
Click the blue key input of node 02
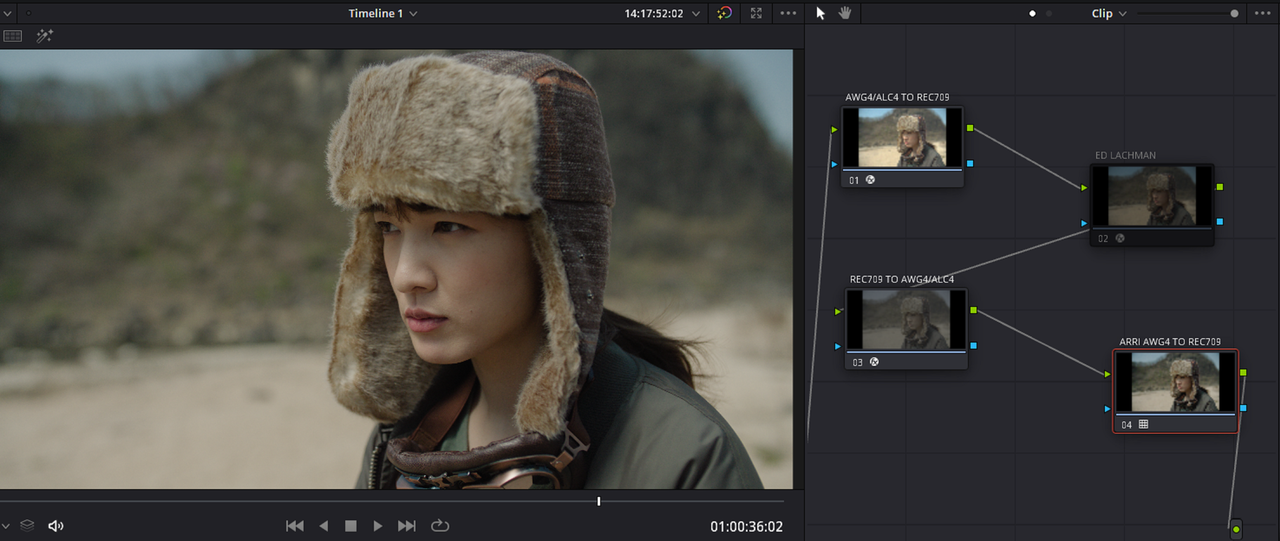tap(1083, 222)
